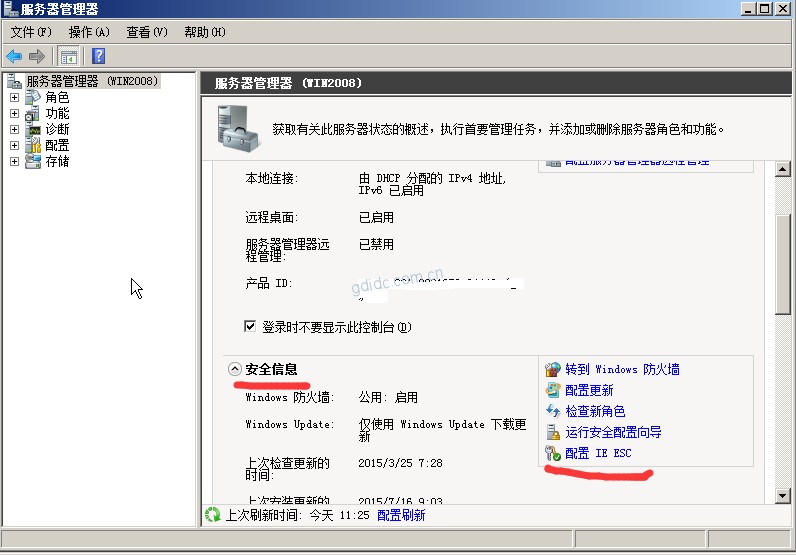796x555 pixels.
Task: Click the Windows Firewall globe icon
Action: (553, 369)
